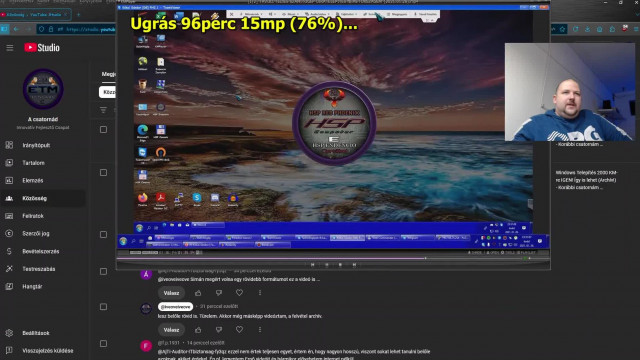The width and height of the screenshot is (640, 360).
Task: Click the Testreszabás wand icon
Action: click(9, 269)
